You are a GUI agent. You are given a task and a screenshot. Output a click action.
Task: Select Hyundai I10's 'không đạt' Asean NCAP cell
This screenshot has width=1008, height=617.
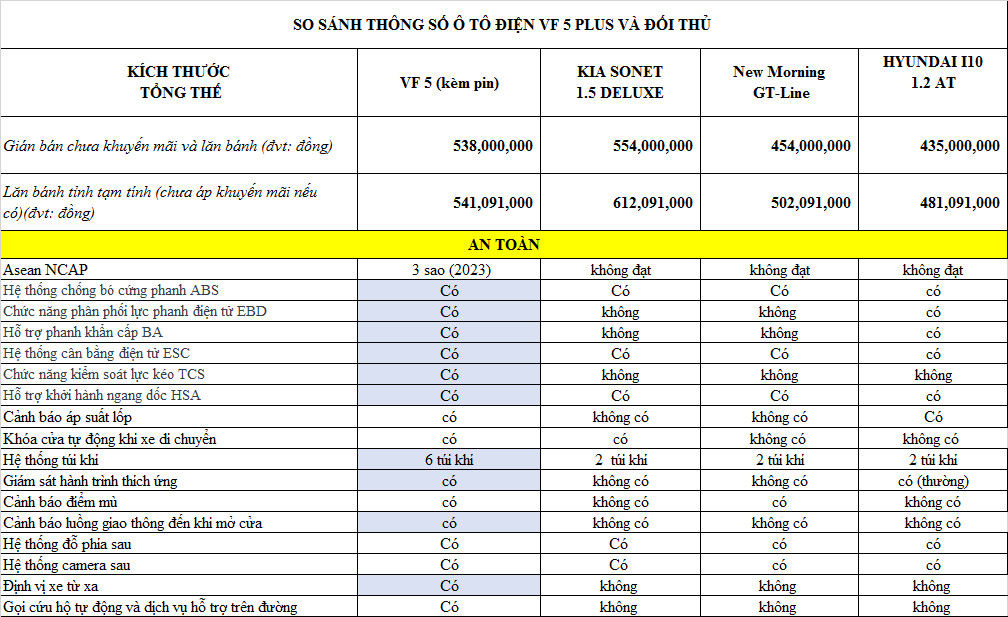tap(932, 270)
